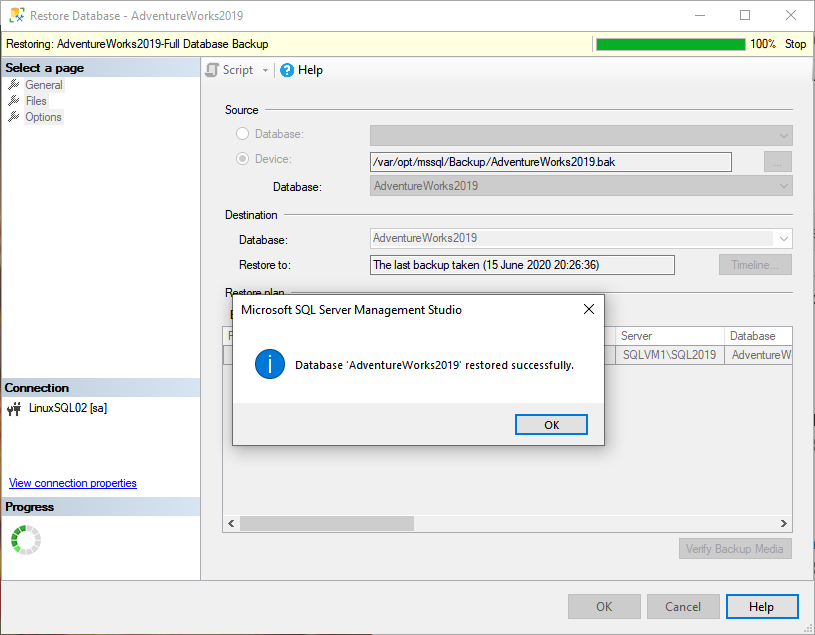The width and height of the screenshot is (815, 635).
Task: Click the AdventureW database cell in grid
Action: click(758, 355)
